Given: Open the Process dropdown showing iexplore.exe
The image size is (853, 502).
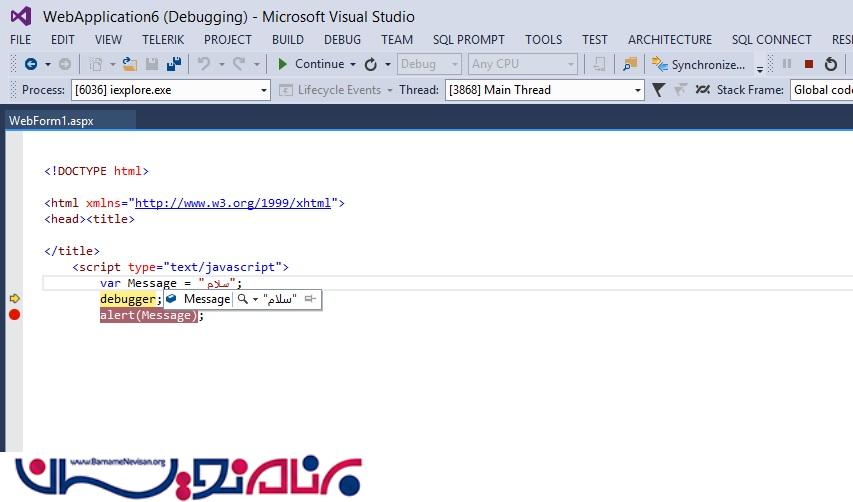Looking at the screenshot, I should [170, 90].
